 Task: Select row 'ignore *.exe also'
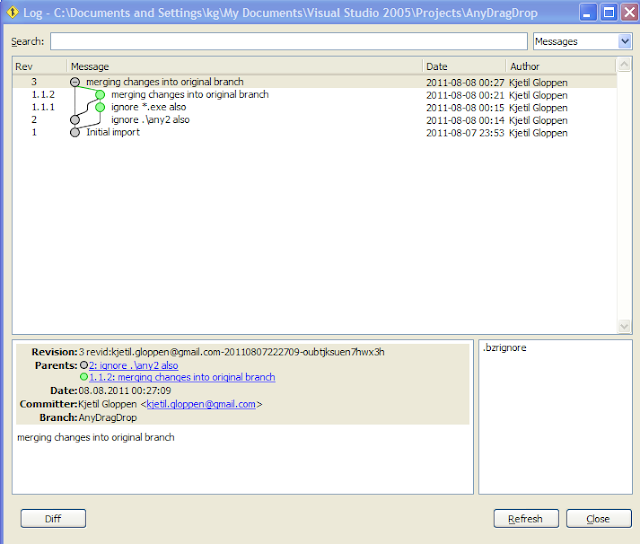149,107
